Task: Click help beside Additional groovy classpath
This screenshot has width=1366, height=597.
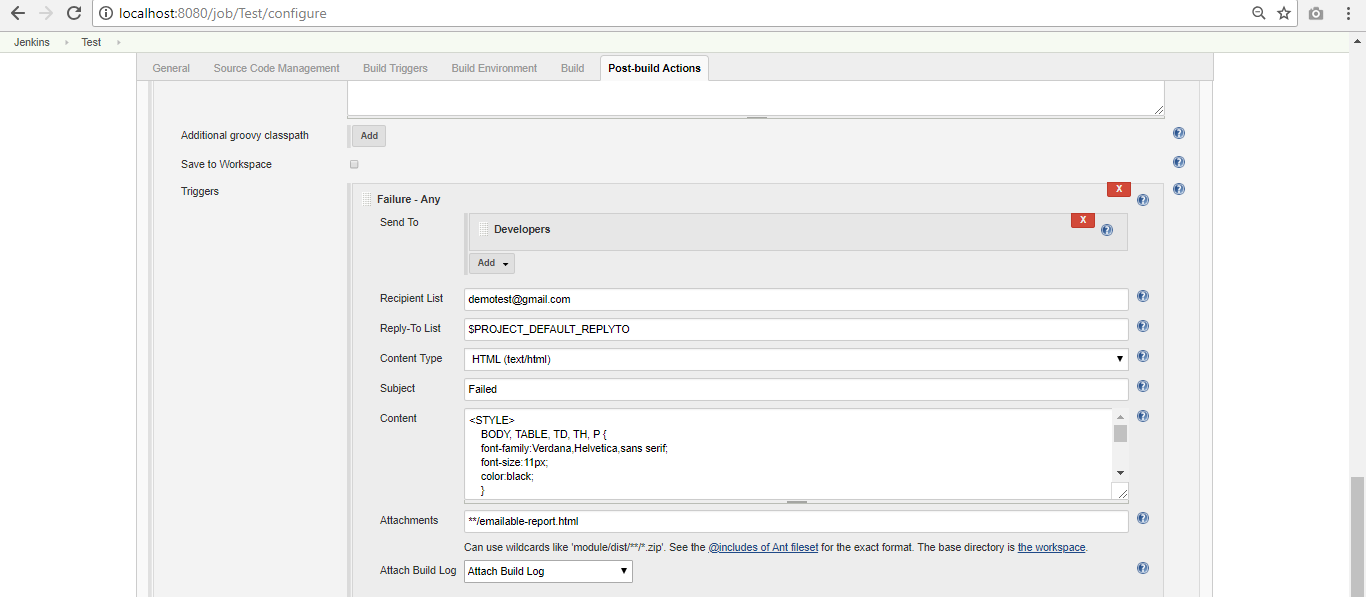Action: (x=1178, y=132)
